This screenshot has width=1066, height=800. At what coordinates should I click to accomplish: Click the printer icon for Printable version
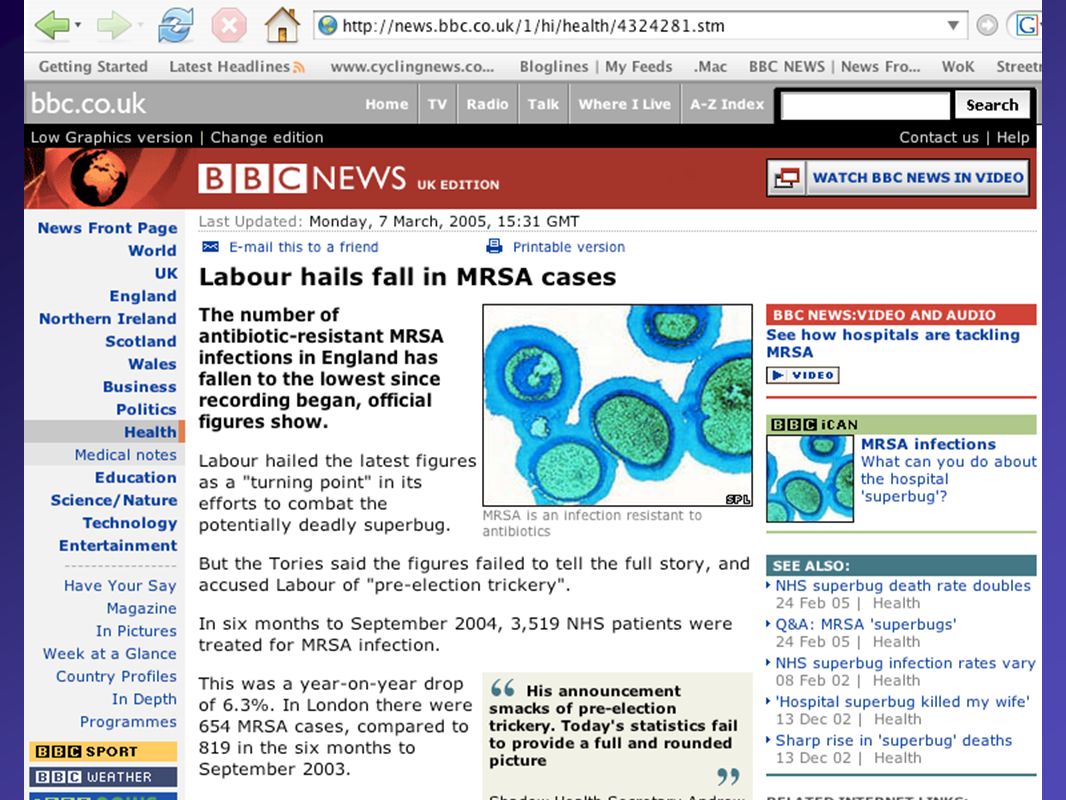494,246
